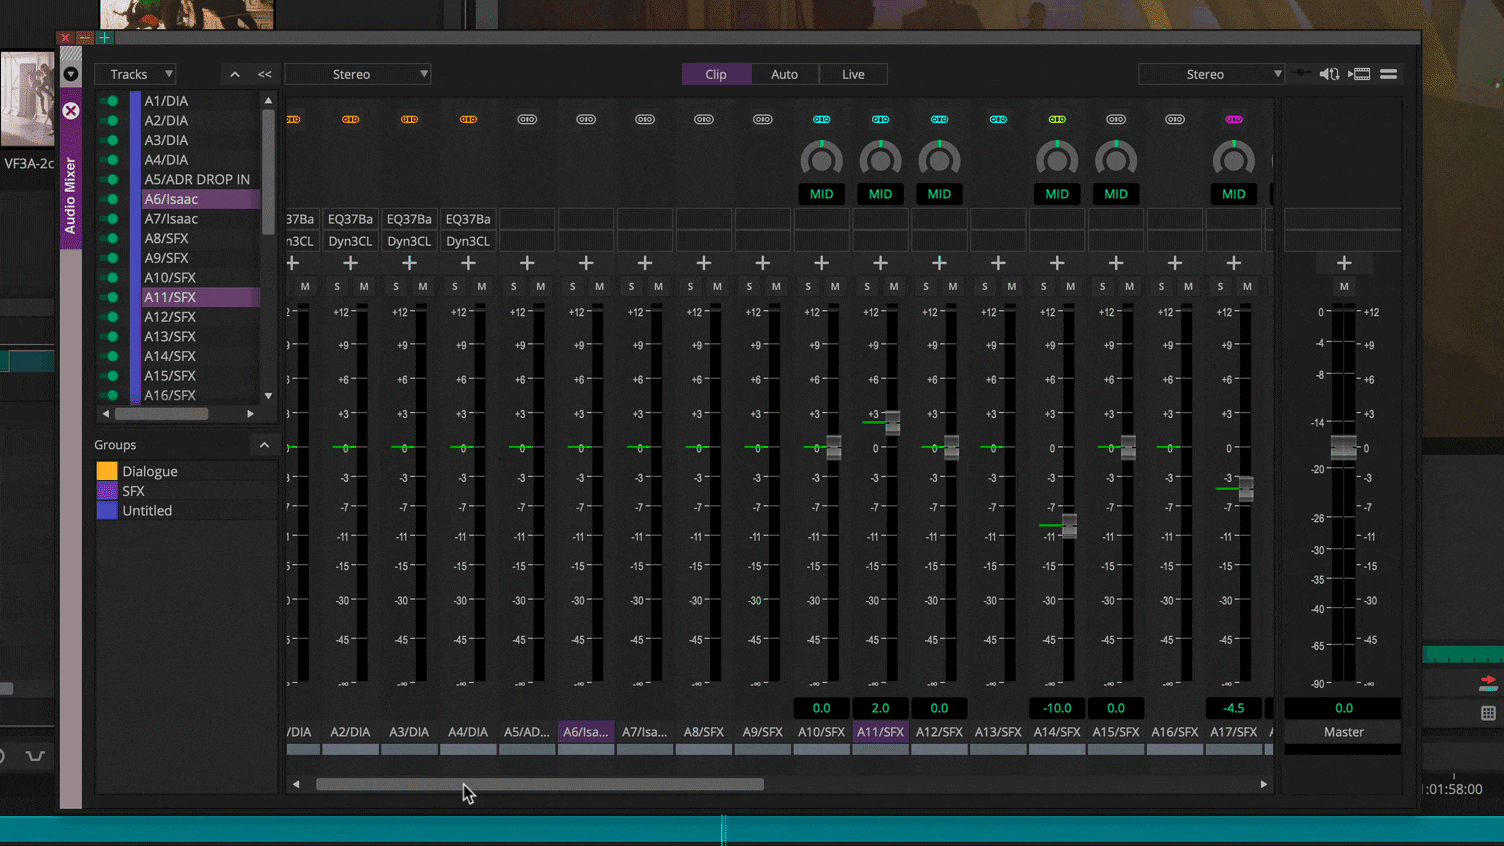Solo the A17/SFX channel

click(x=1221, y=287)
